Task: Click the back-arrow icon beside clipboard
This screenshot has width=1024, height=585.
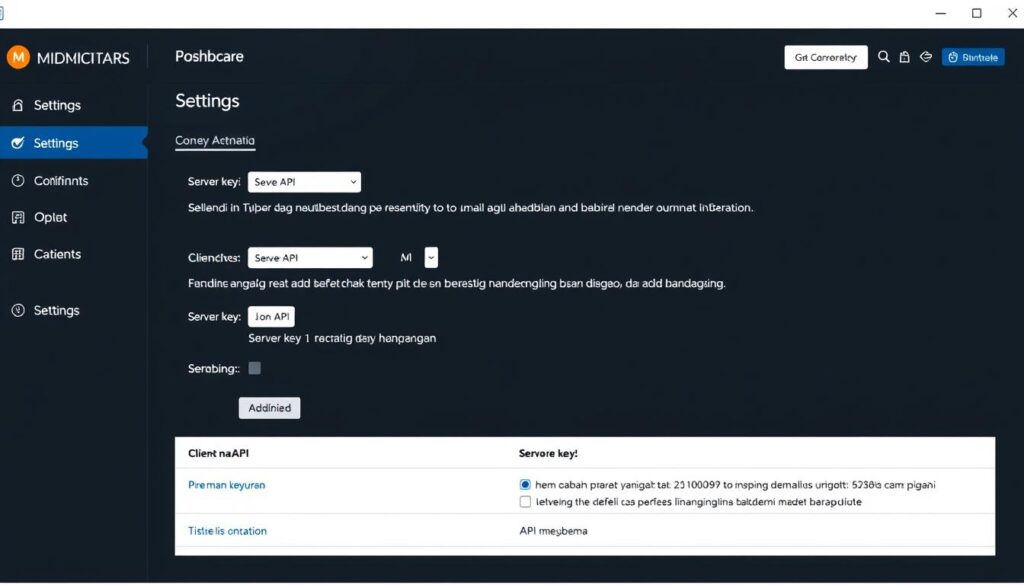Action: pyautogui.click(x=926, y=57)
